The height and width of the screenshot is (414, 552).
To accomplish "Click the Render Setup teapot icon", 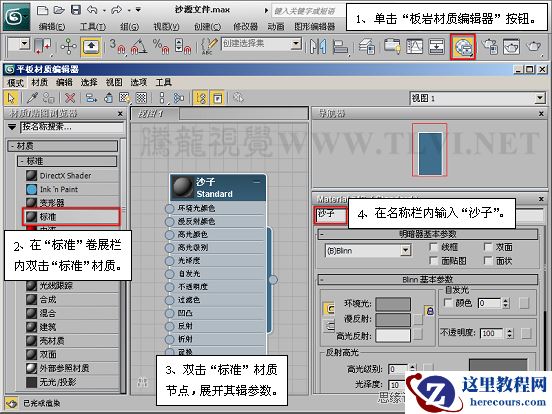I will tap(490, 47).
